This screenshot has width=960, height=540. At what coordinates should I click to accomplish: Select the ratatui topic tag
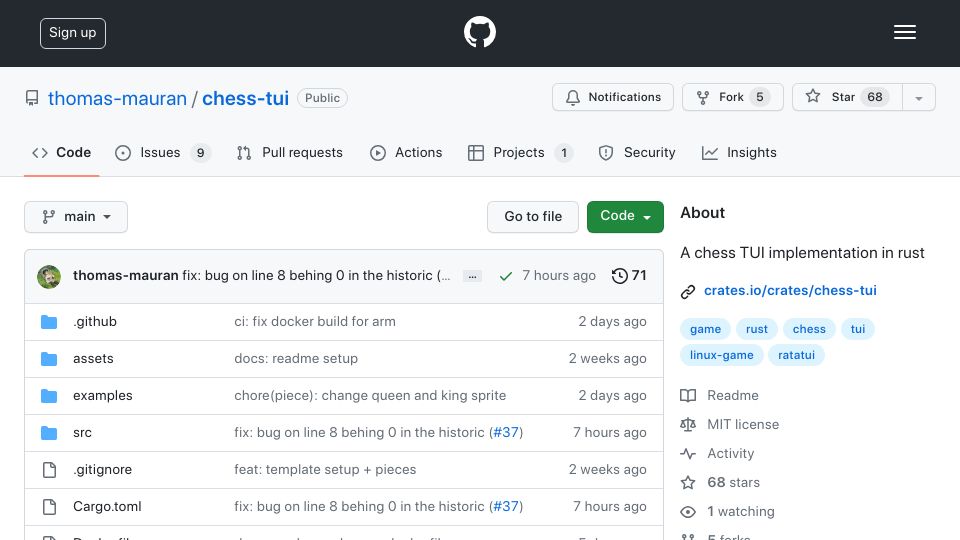796,355
